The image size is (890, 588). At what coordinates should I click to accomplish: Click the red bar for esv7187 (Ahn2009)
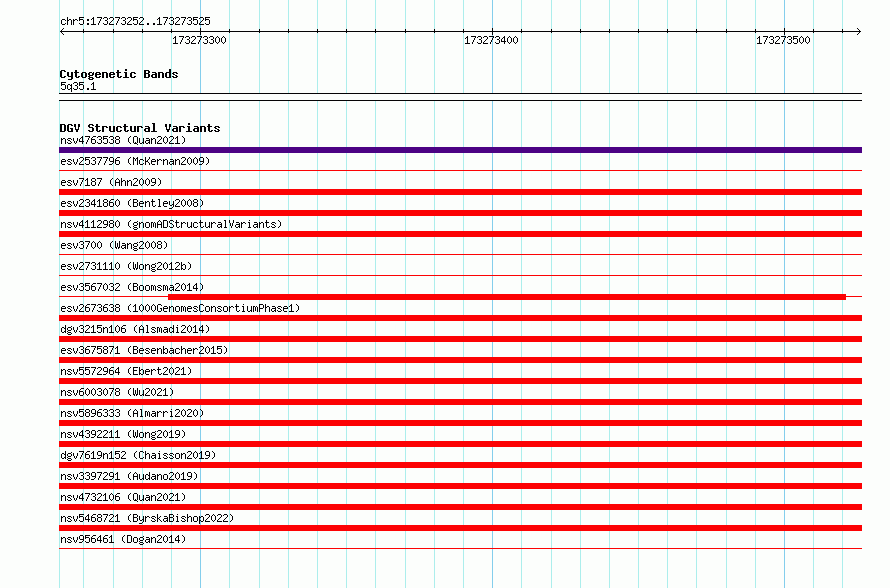[x=460, y=192]
